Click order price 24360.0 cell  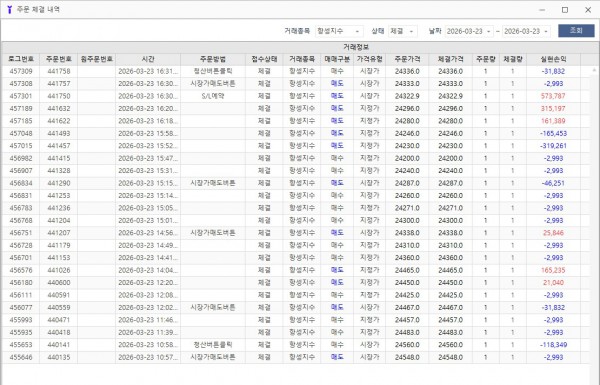(x=407, y=258)
